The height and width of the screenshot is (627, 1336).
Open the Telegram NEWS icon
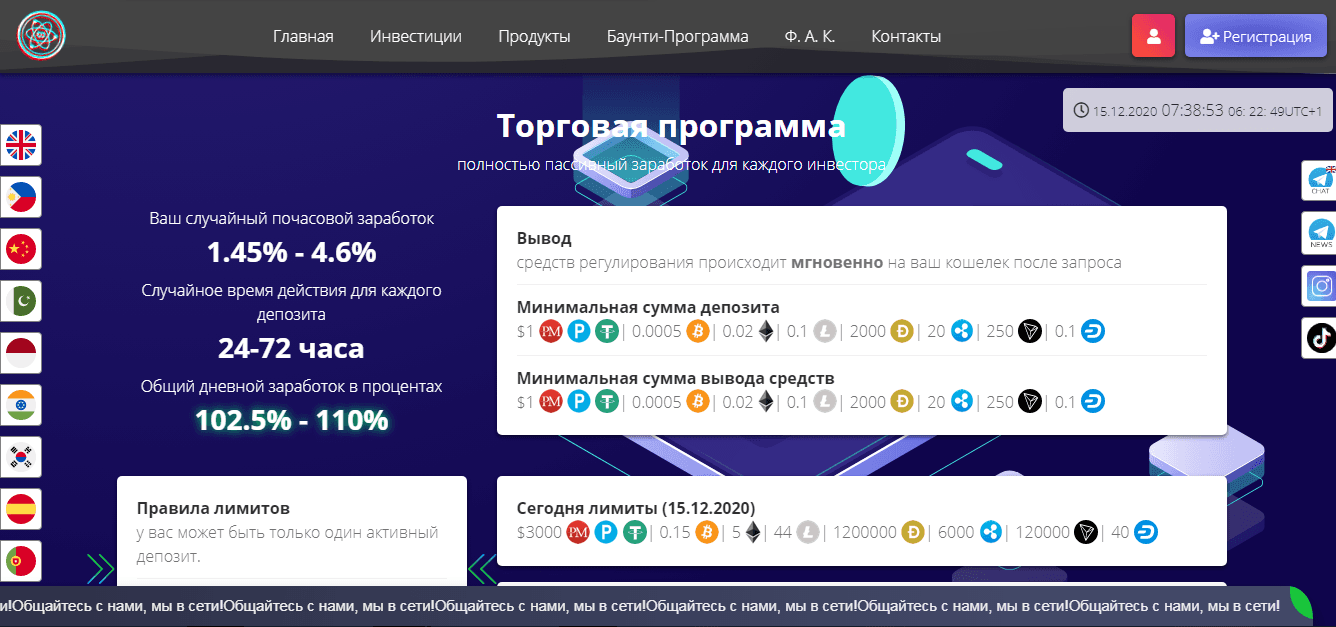(1320, 233)
